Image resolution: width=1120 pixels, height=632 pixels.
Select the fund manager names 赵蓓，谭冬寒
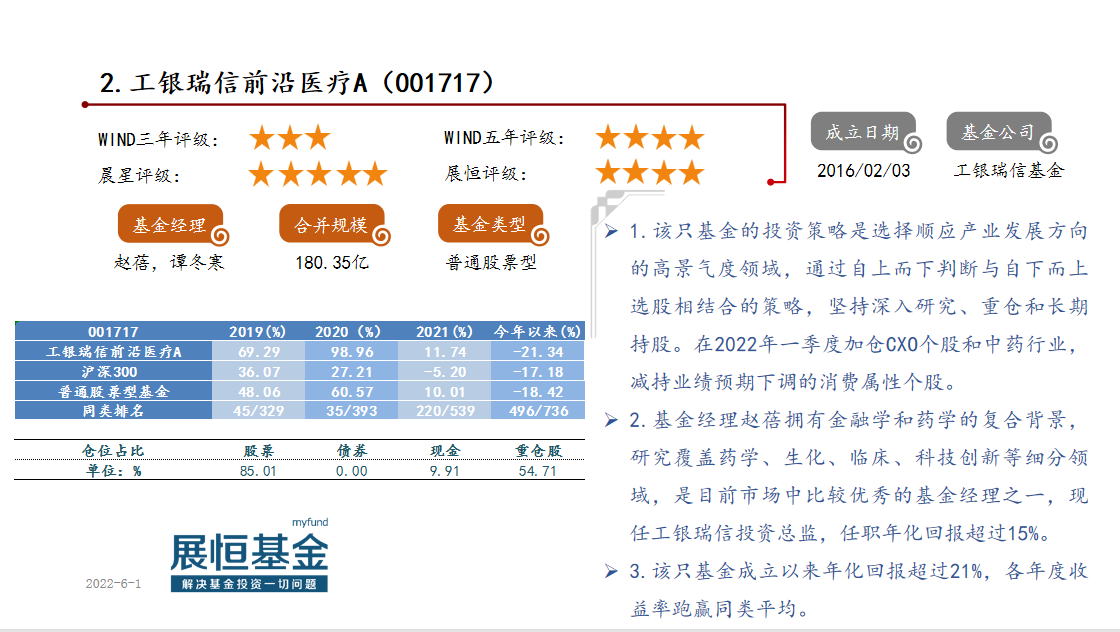click(x=169, y=263)
